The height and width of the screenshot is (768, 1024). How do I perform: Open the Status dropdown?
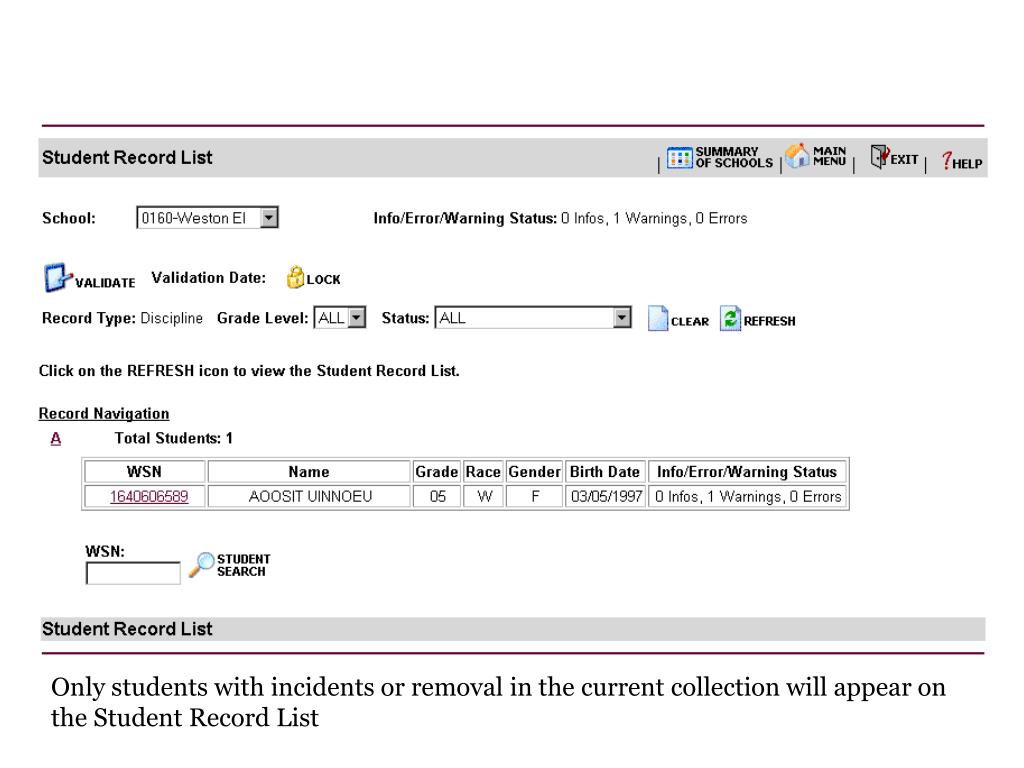click(533, 318)
